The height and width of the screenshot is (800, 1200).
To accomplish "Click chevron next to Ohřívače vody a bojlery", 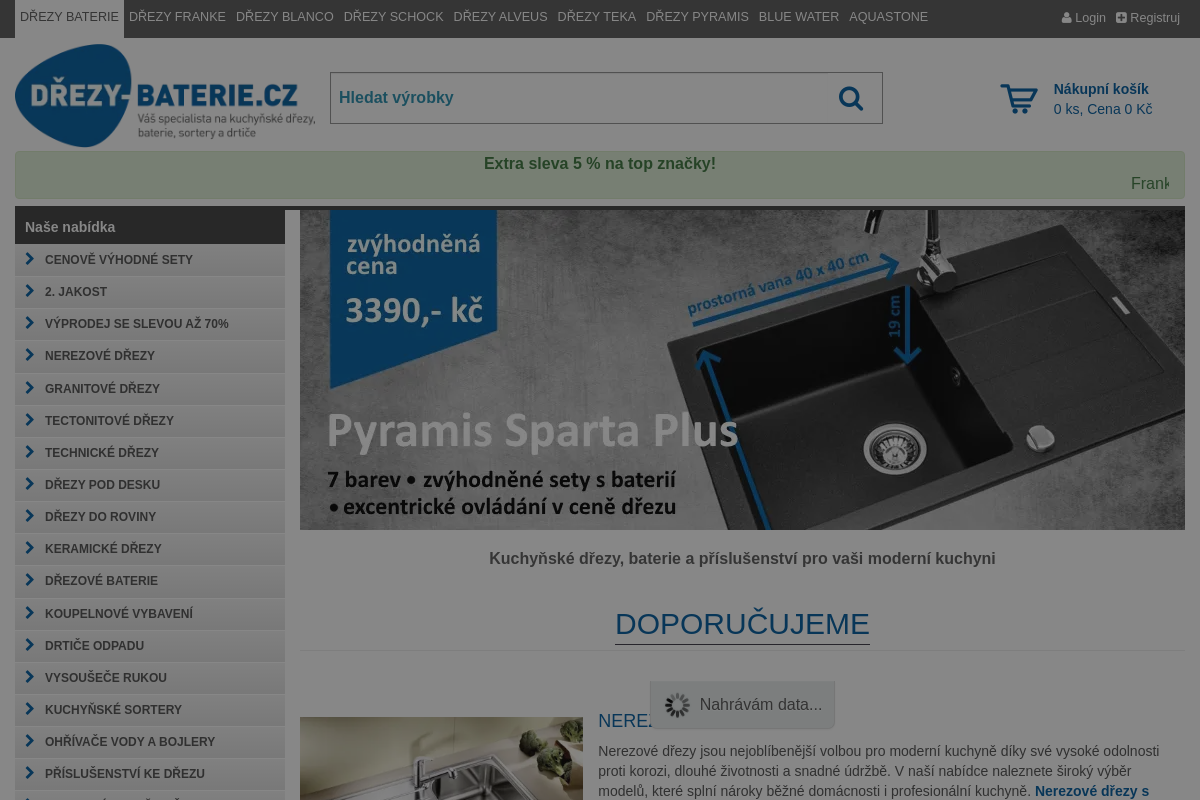I will click(x=30, y=741).
